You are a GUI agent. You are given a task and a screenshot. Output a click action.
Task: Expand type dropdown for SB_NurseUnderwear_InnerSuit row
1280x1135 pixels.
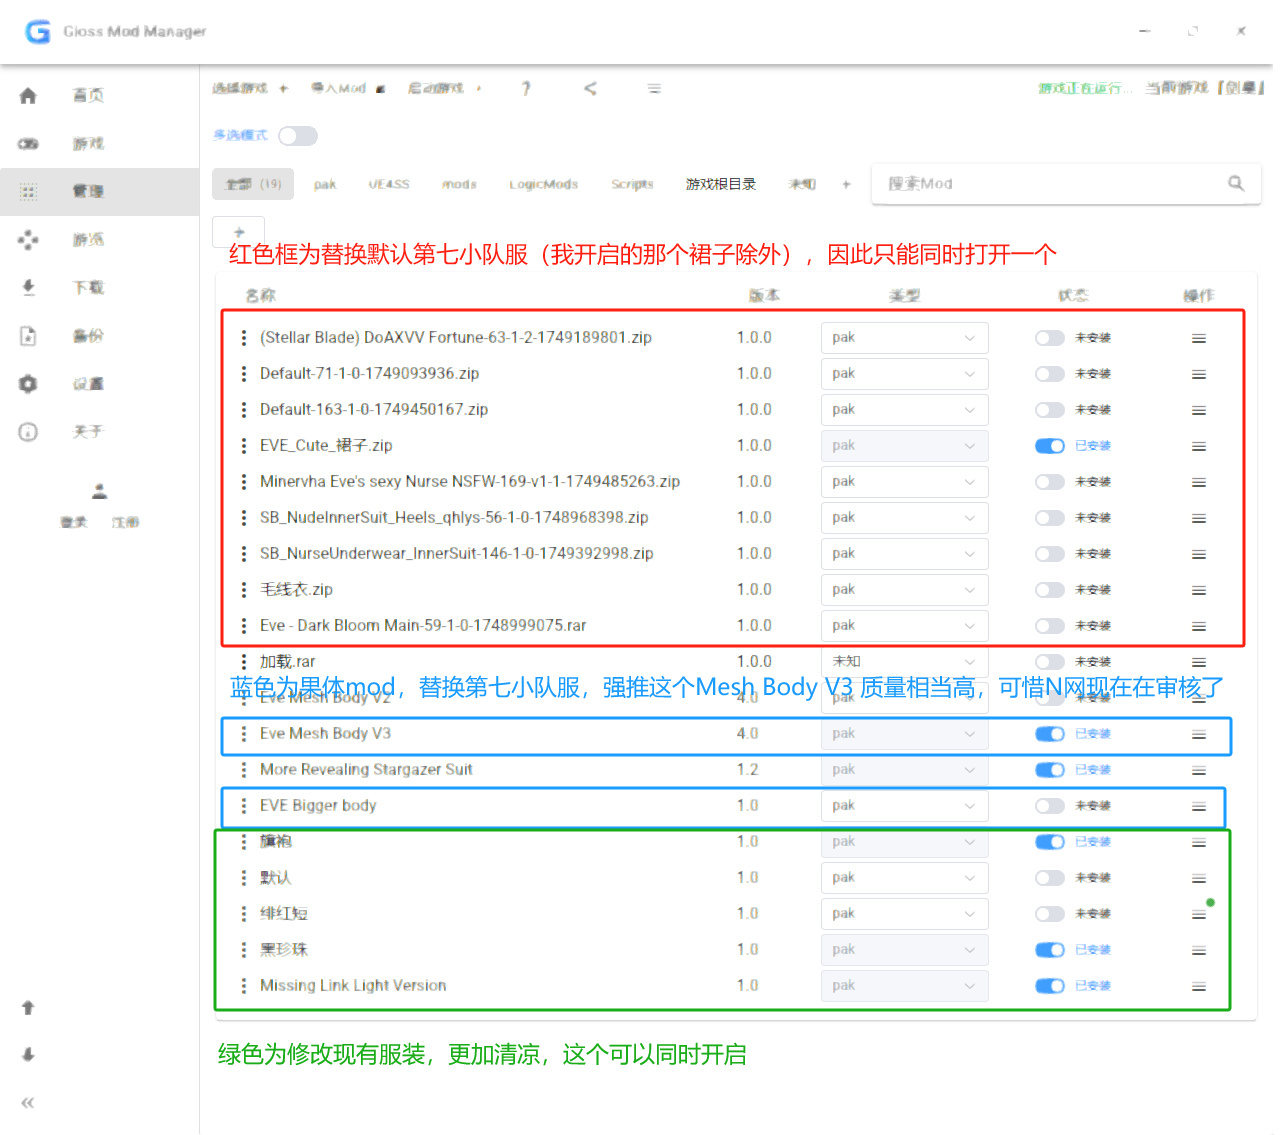click(x=904, y=554)
